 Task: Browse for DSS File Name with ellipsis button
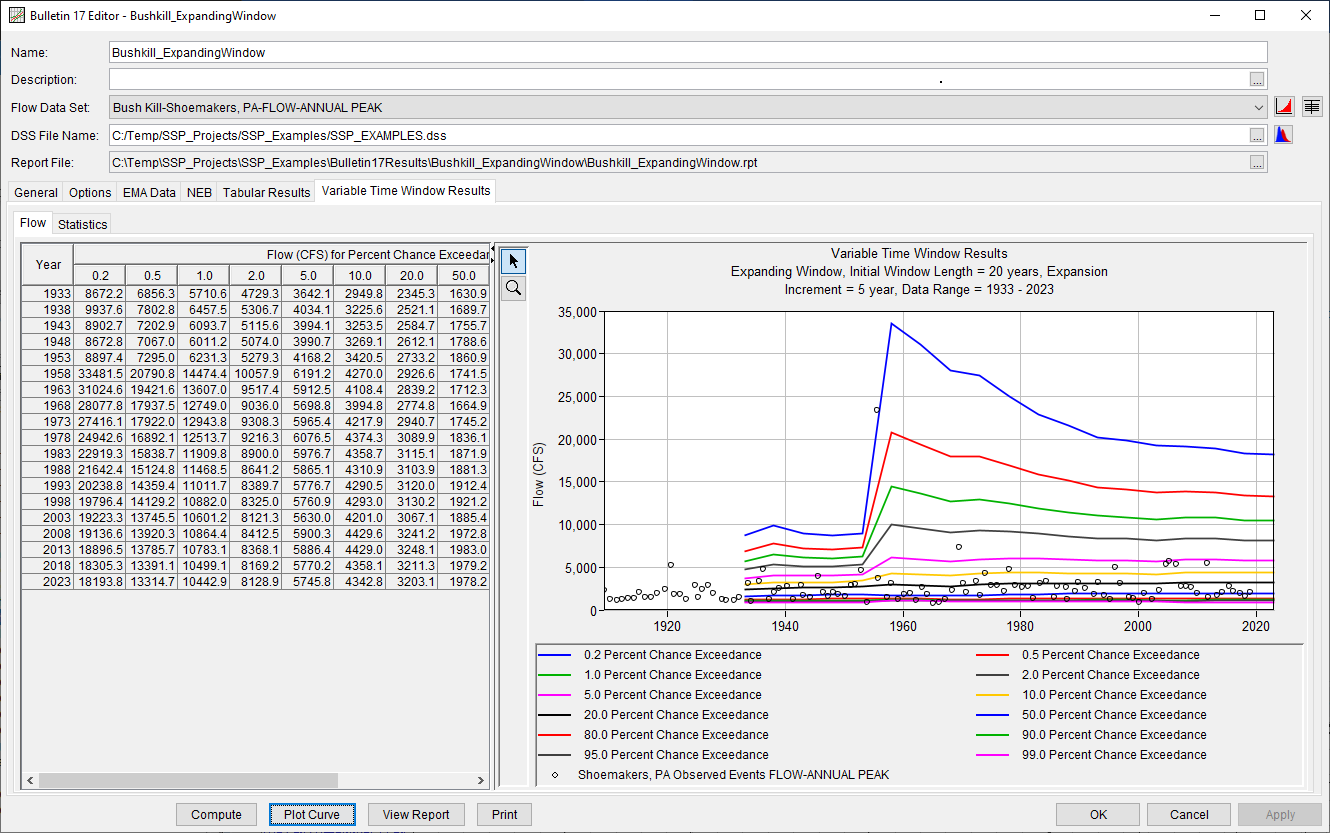[1257, 135]
